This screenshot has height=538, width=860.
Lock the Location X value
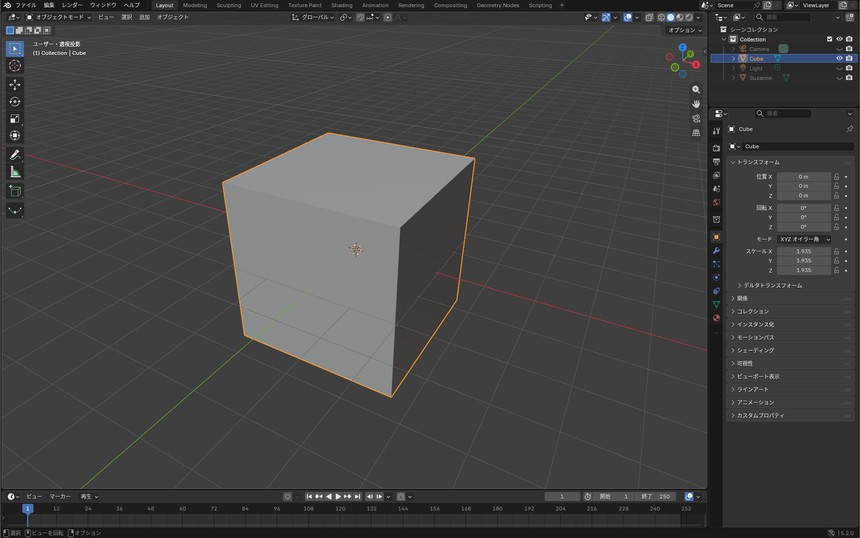836,177
